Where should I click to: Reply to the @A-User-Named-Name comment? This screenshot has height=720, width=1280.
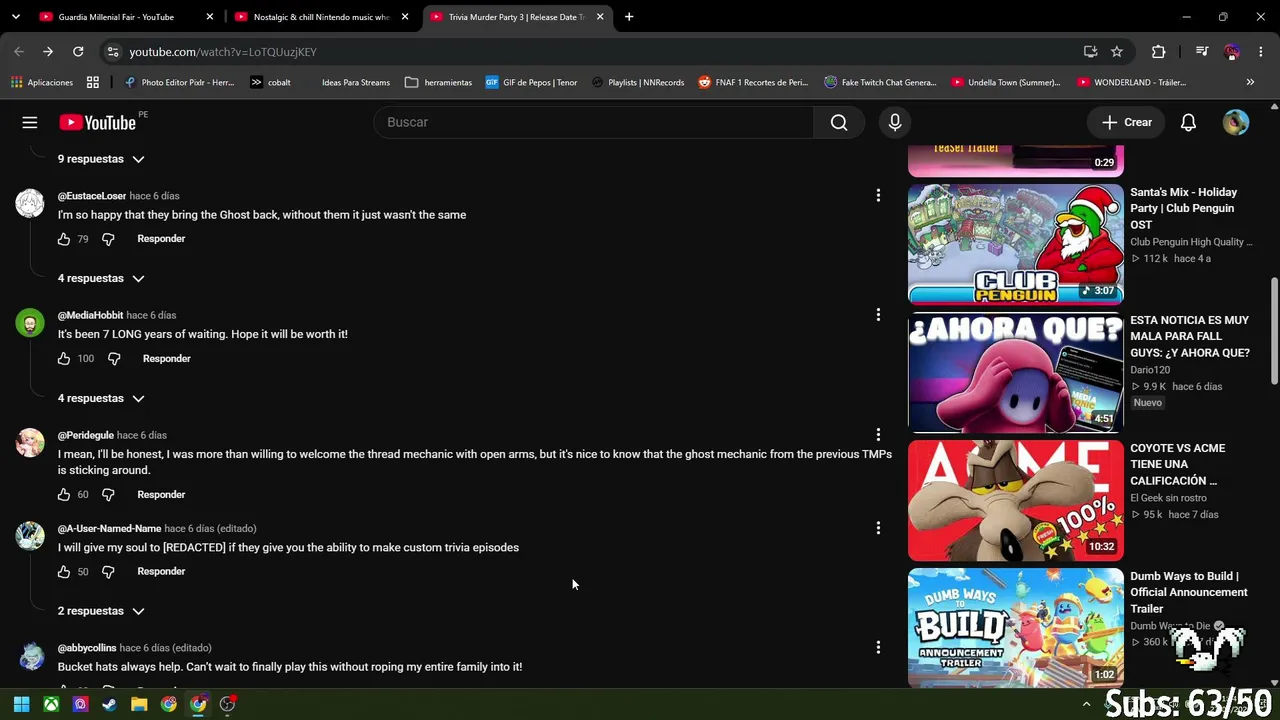pos(161,572)
